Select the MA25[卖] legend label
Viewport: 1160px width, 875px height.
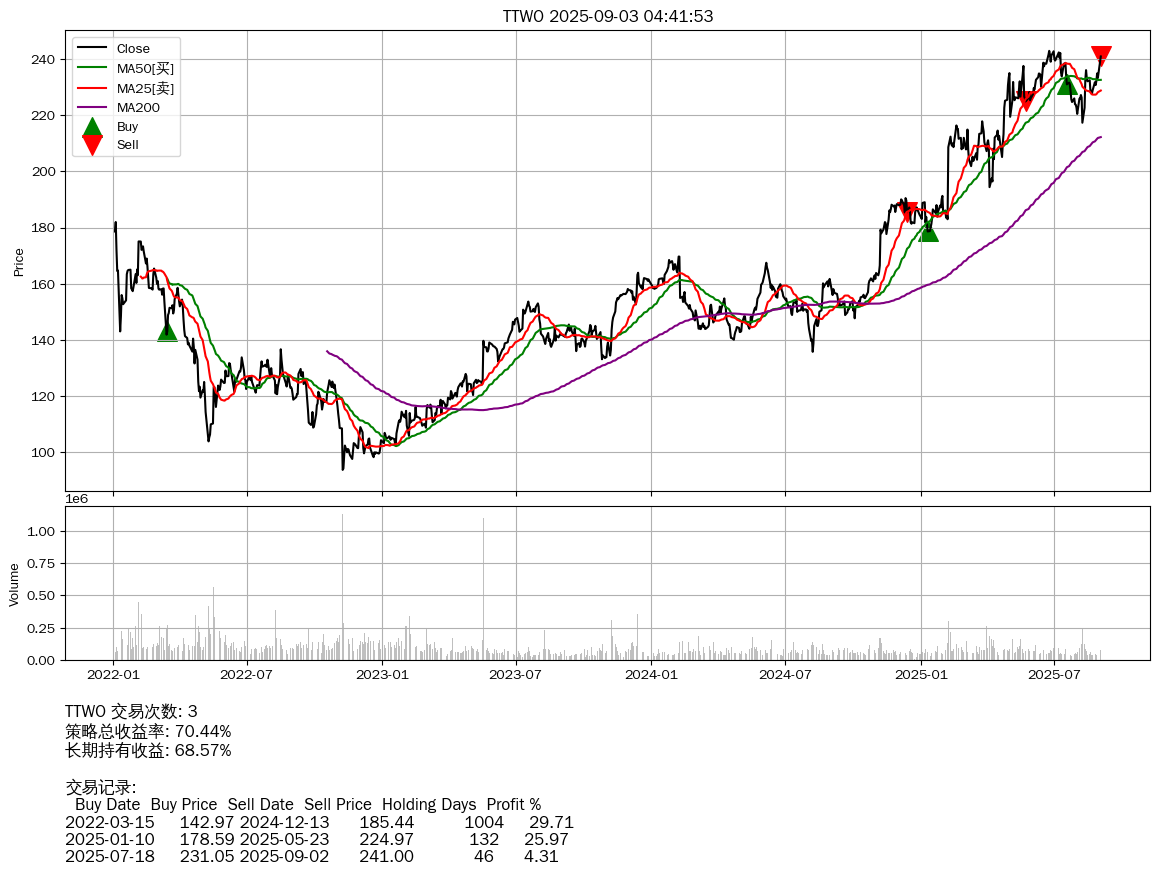pyautogui.click(x=145, y=89)
